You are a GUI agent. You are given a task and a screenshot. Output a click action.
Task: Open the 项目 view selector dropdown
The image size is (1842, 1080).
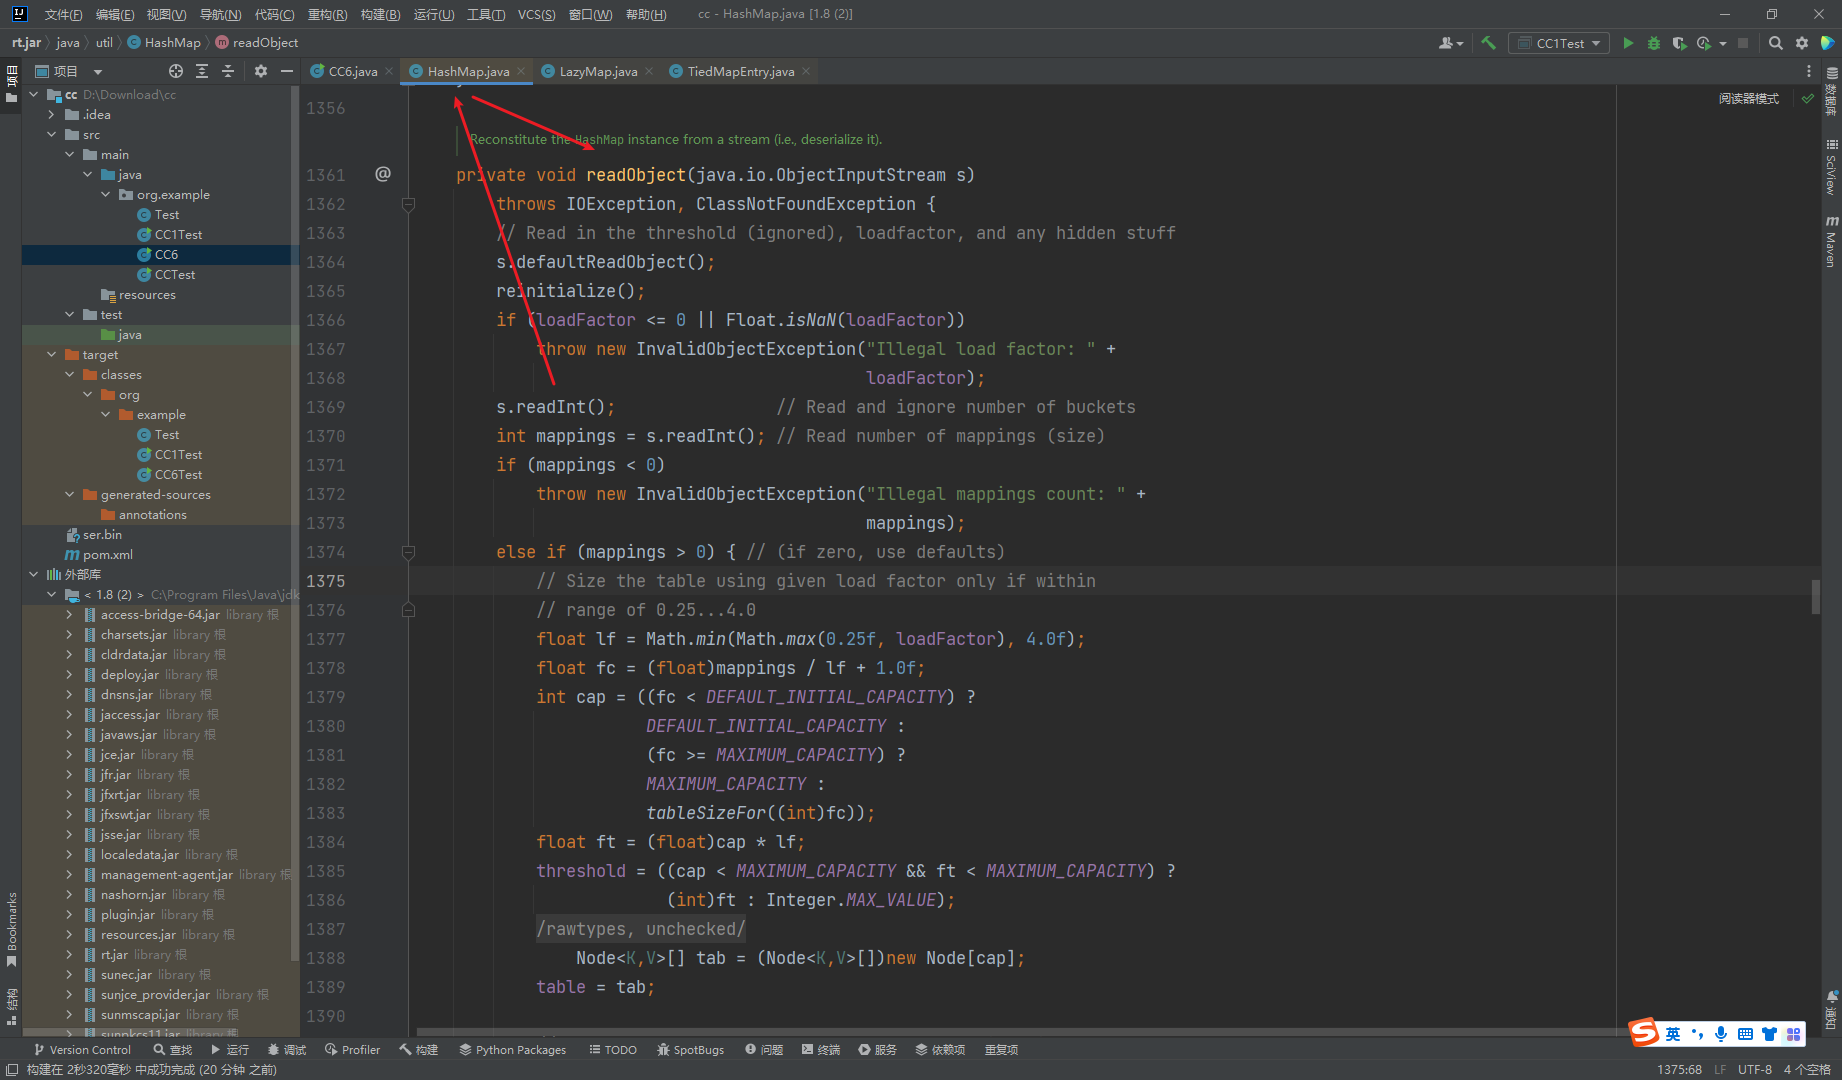click(68, 71)
